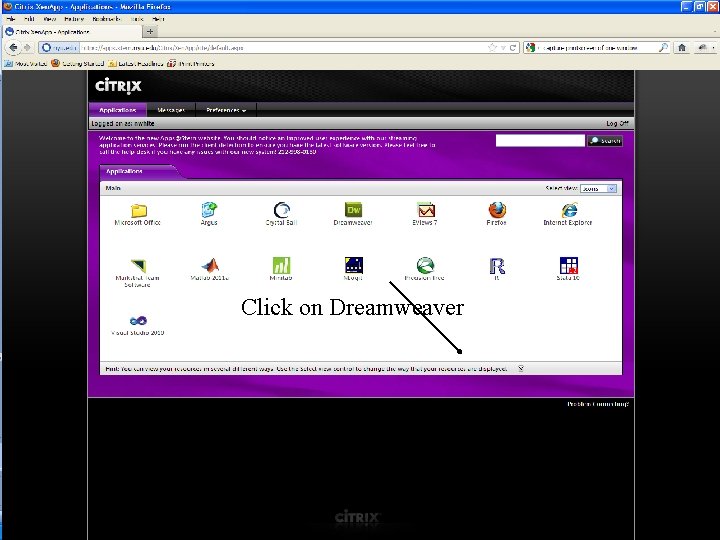Open Most Visited bookmark
This screenshot has height=540, width=720.
coord(26,63)
